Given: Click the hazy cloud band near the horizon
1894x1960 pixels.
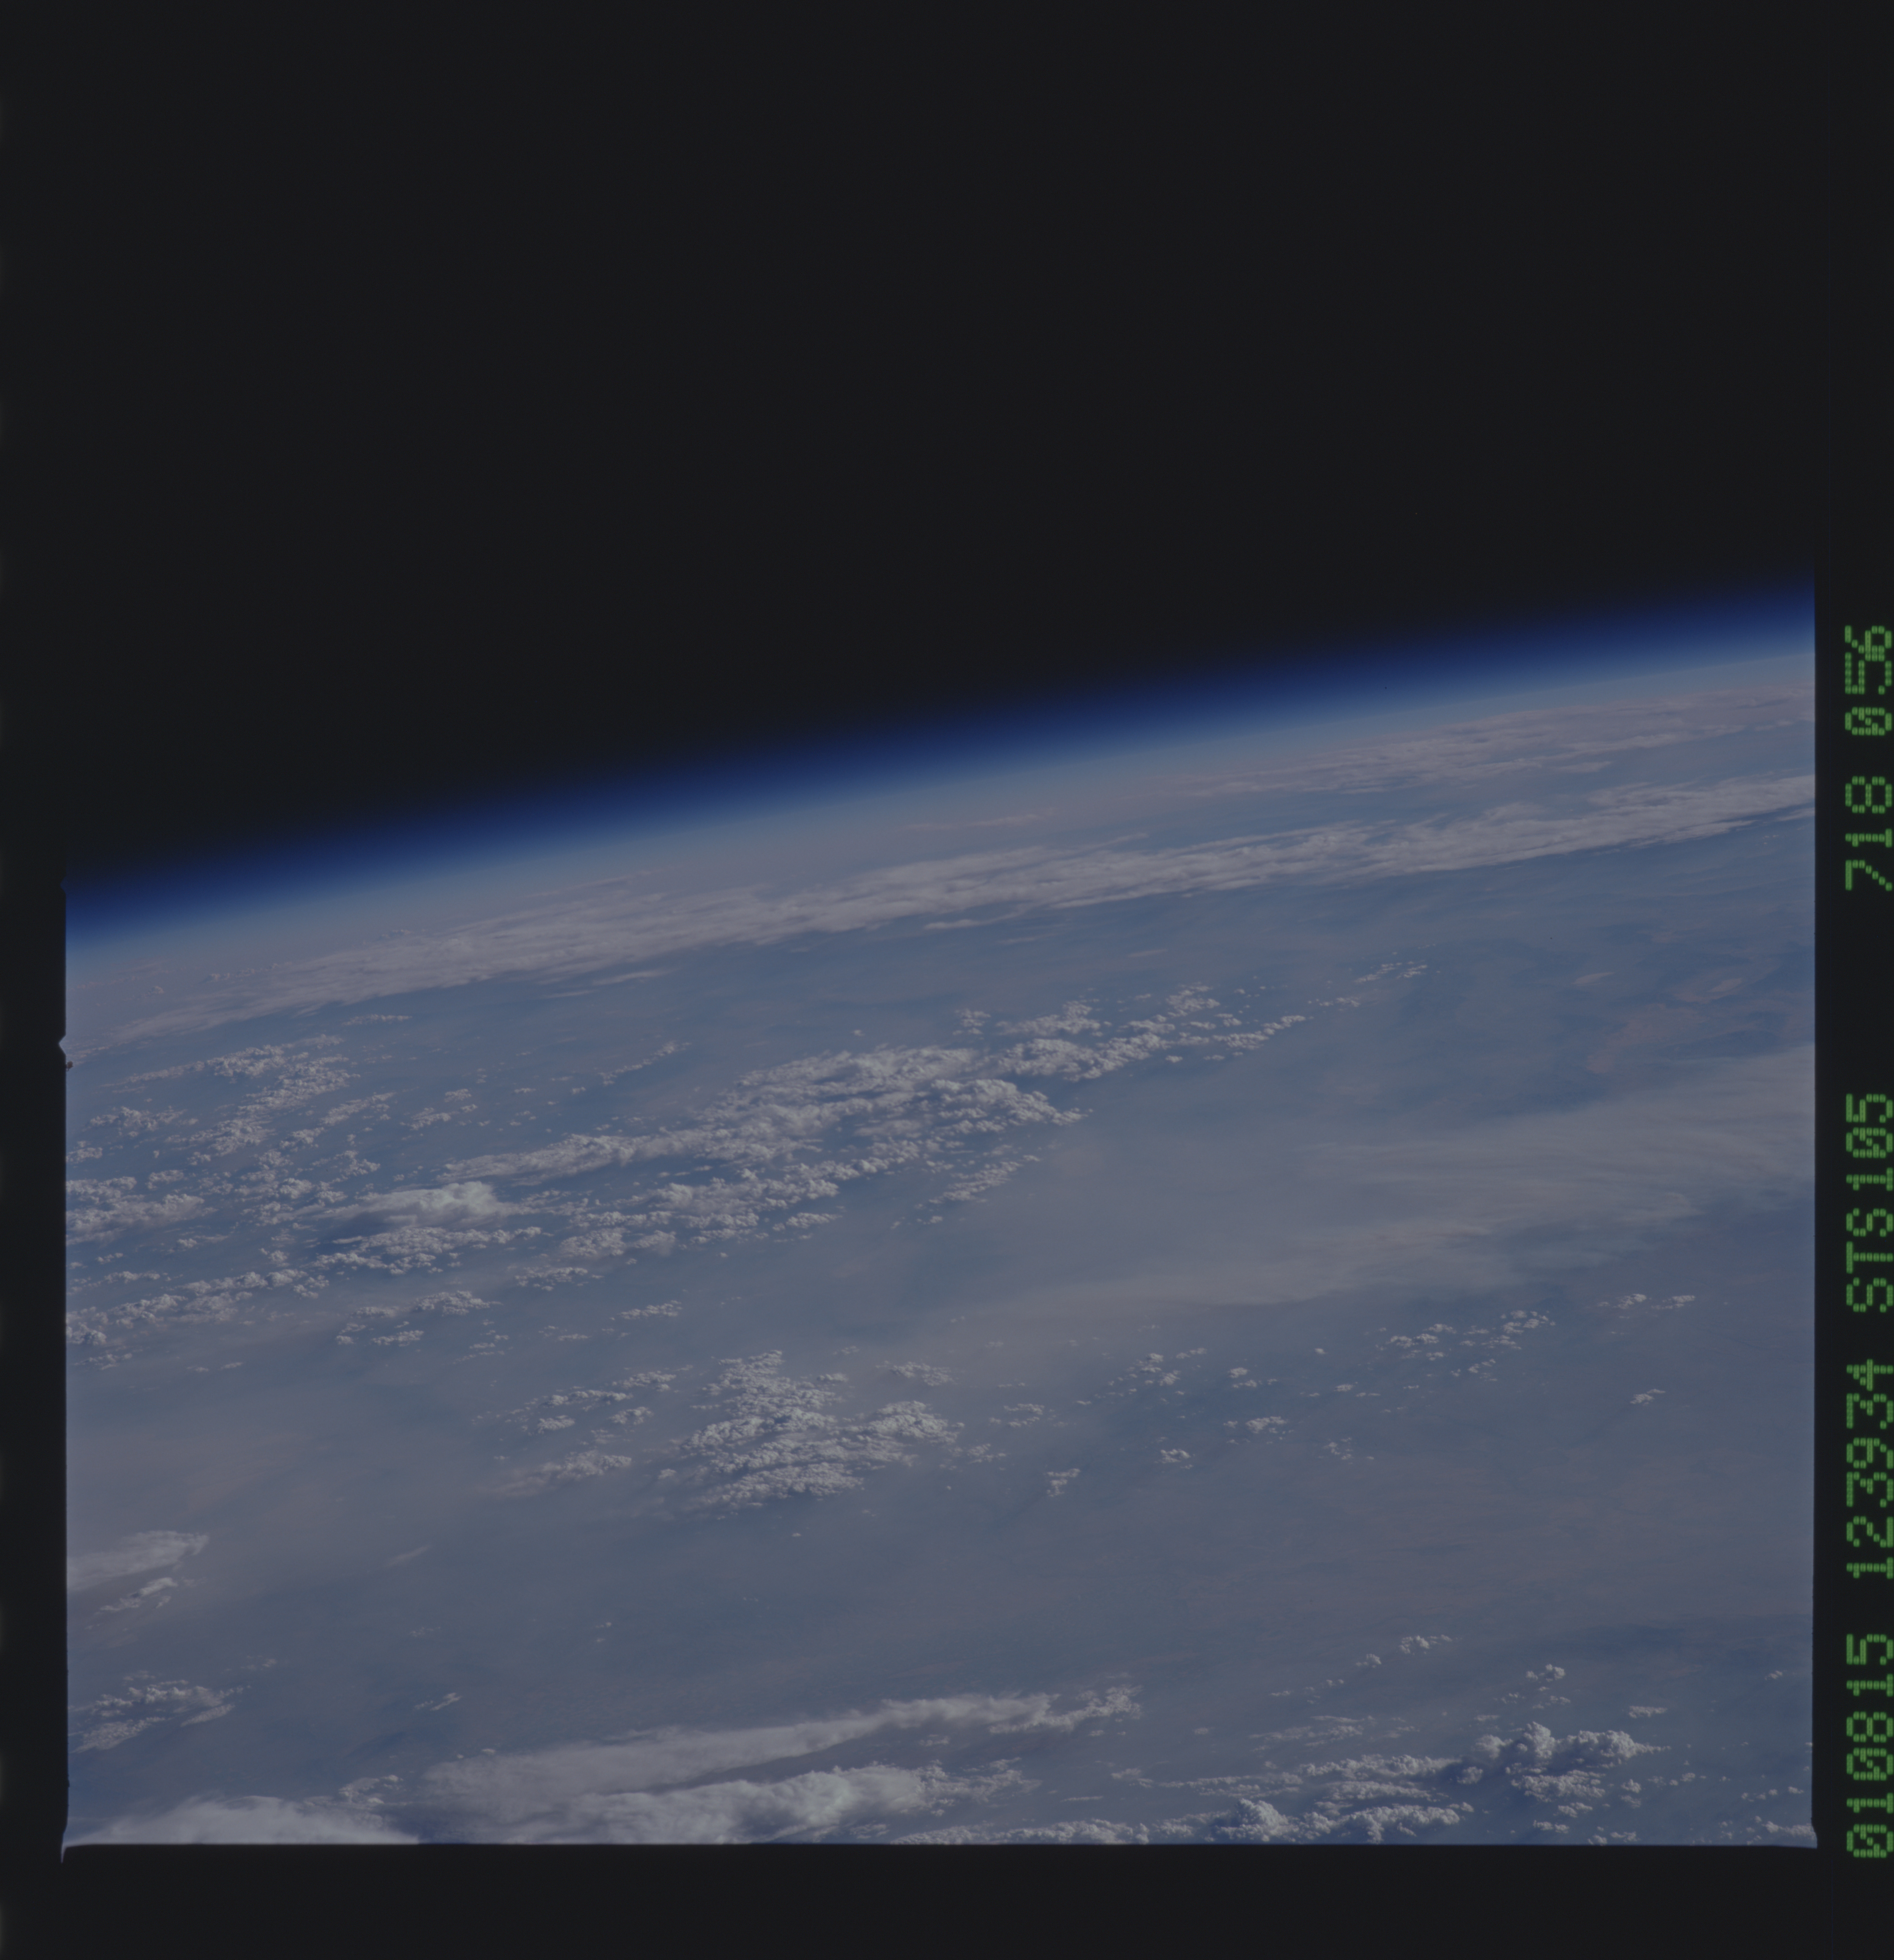Looking at the screenshot, I should click(1100, 880).
